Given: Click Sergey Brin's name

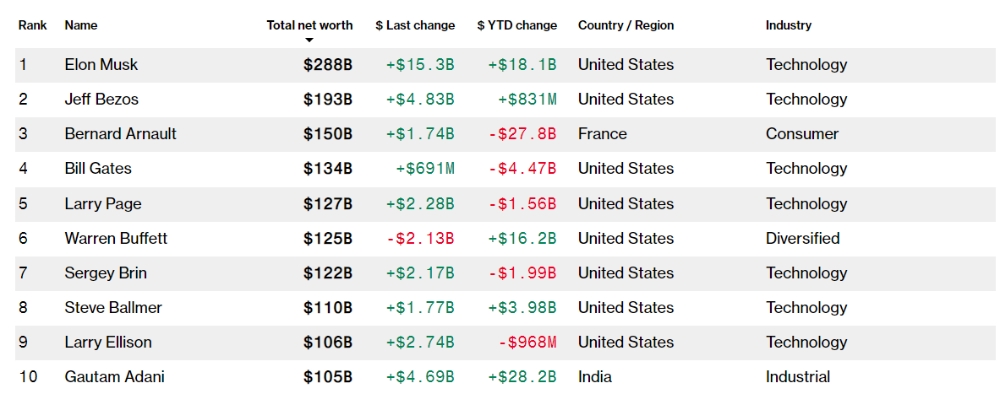Looking at the screenshot, I should (105, 273).
